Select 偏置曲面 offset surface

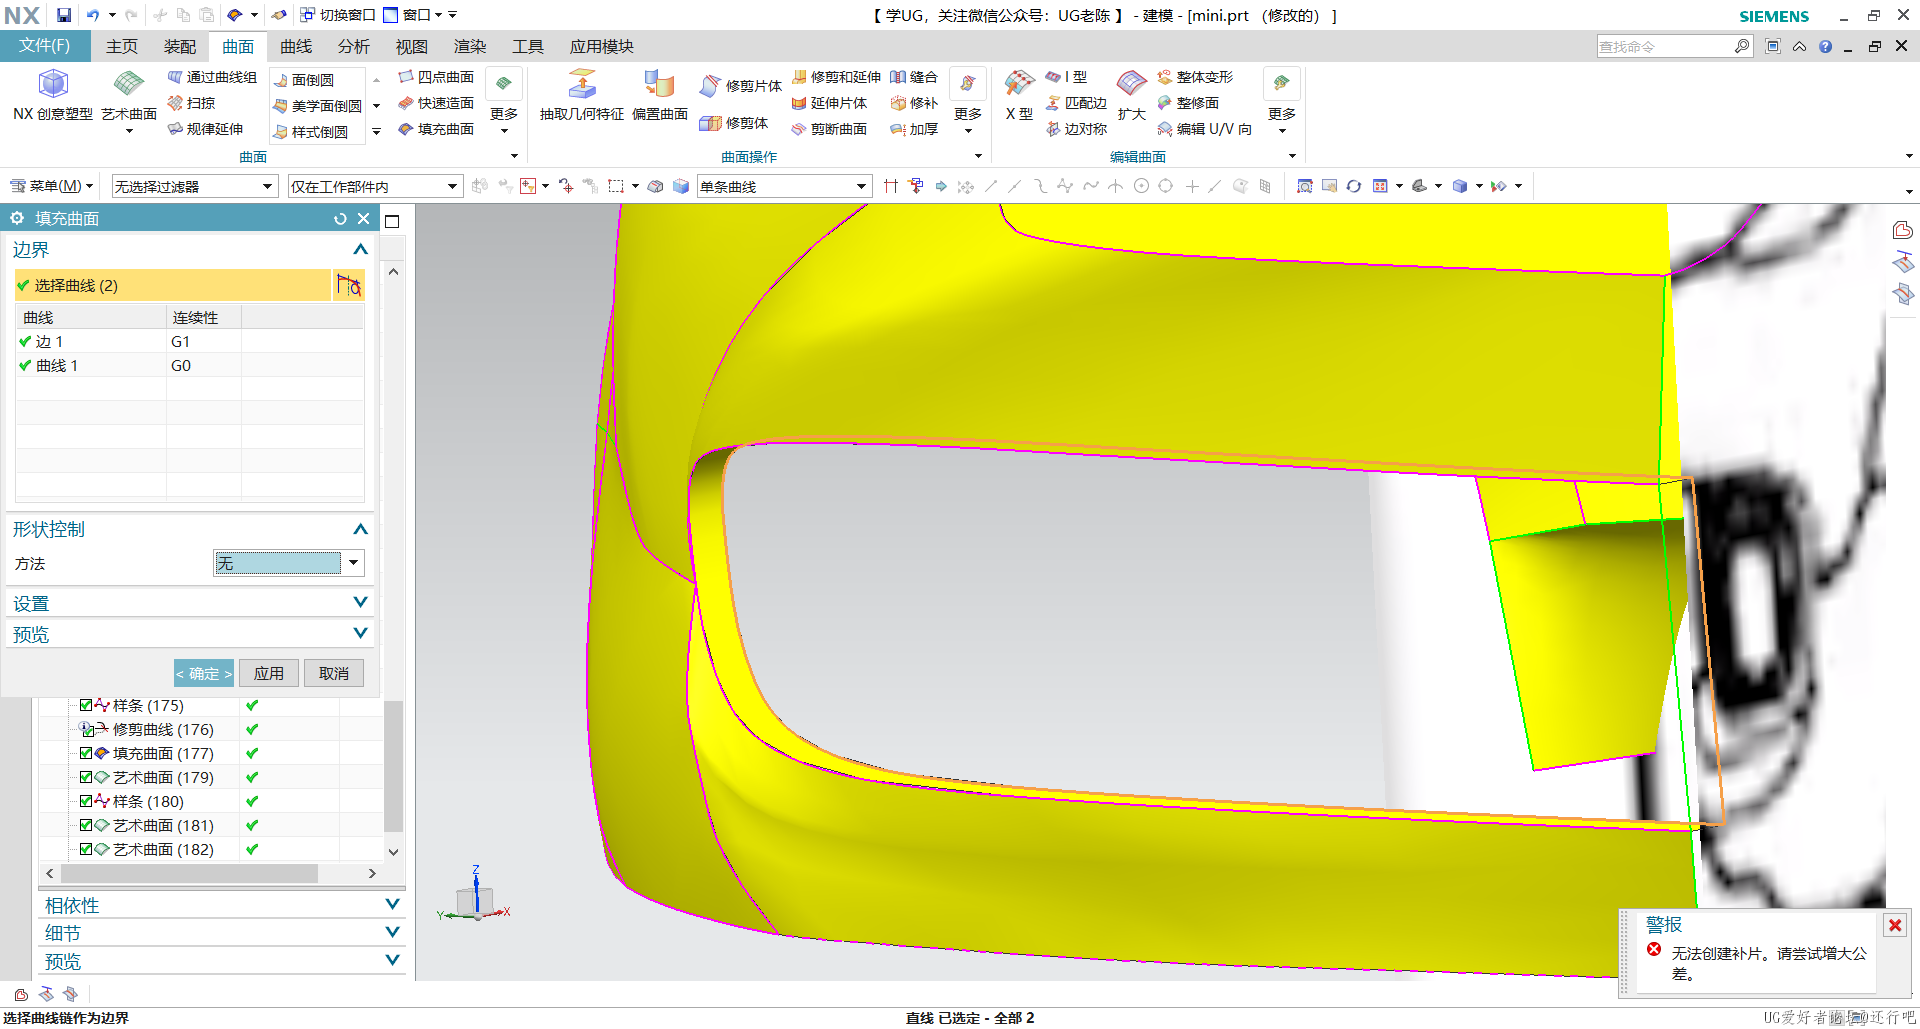point(660,96)
